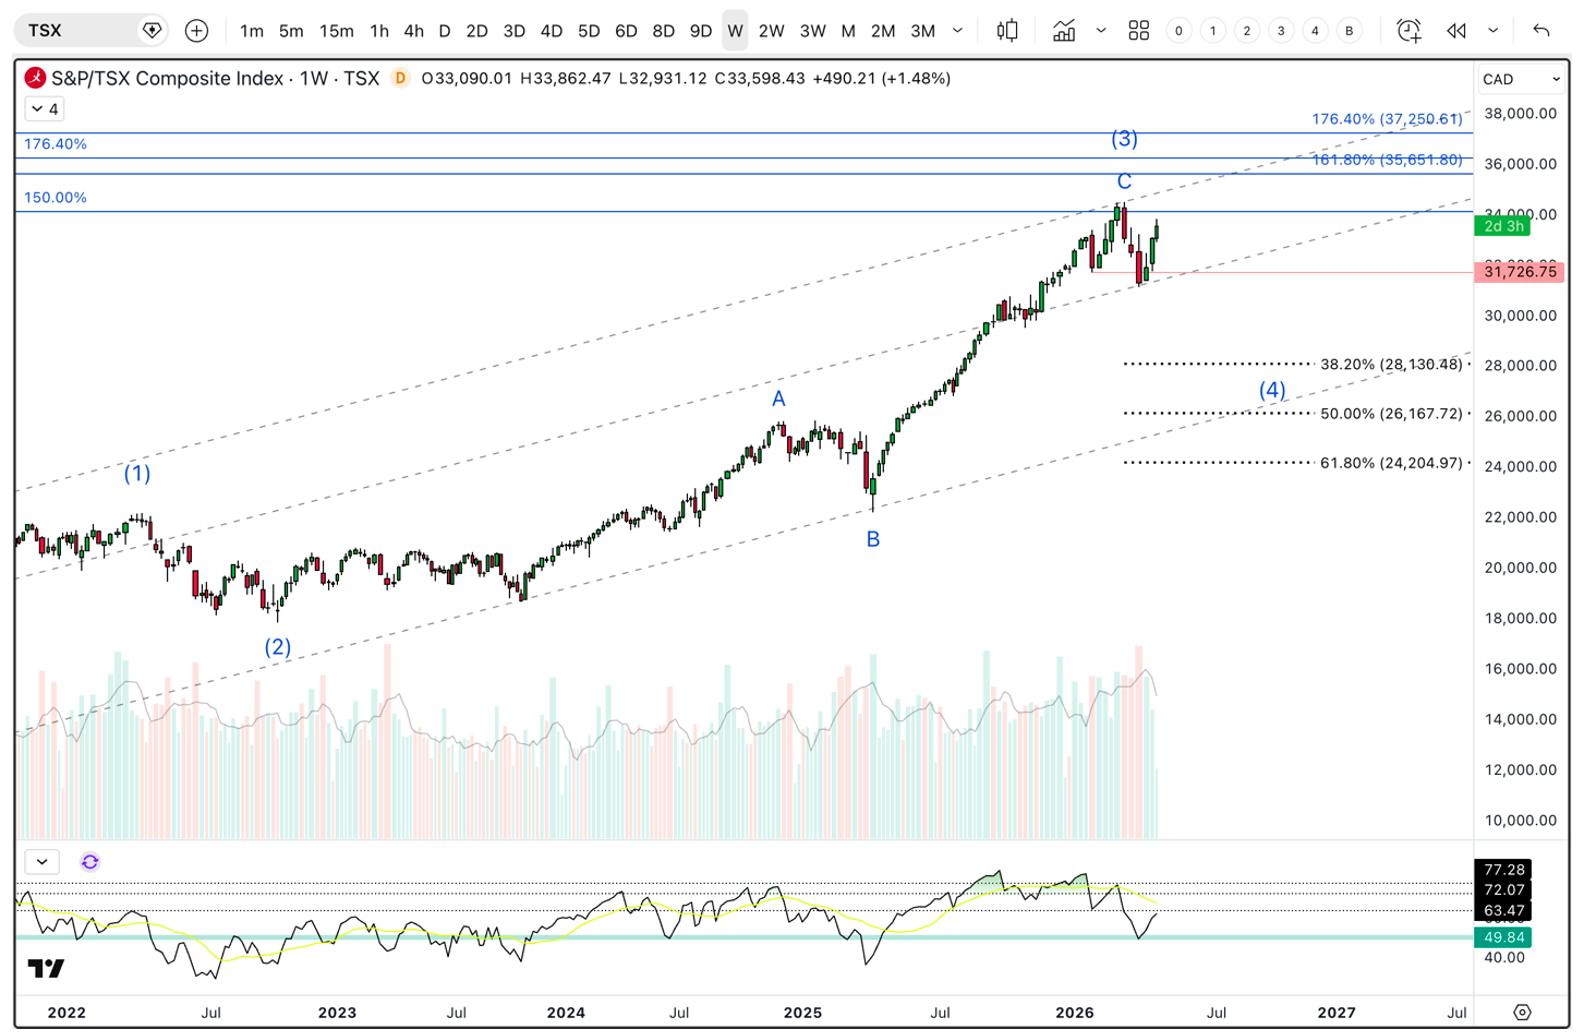1582x1036 pixels.
Task: Switch to the 1h timeframe
Action: point(379,30)
